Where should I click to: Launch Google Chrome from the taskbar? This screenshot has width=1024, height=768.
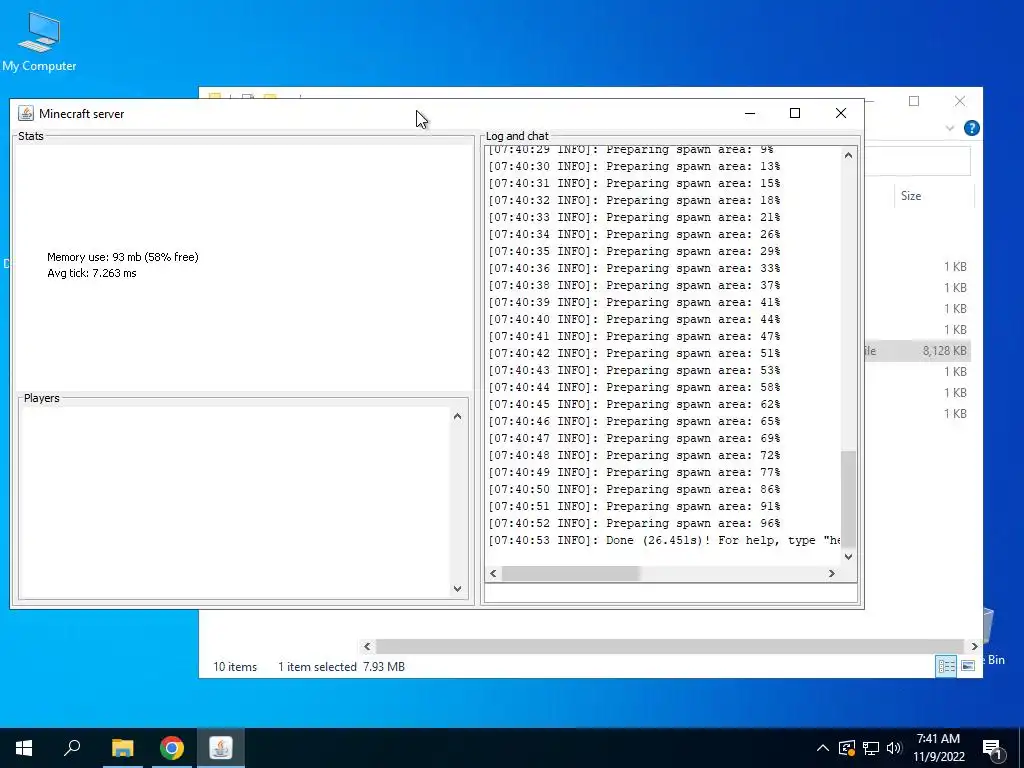coord(172,748)
